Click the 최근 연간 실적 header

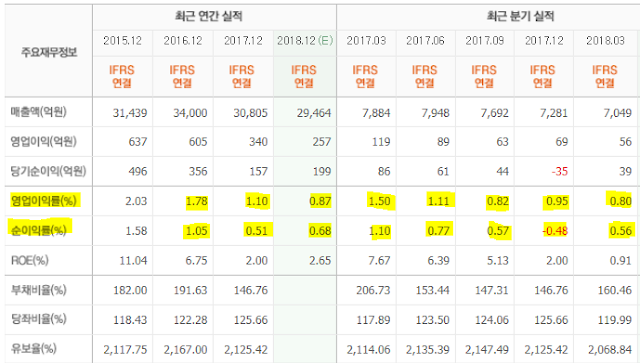coord(209,16)
